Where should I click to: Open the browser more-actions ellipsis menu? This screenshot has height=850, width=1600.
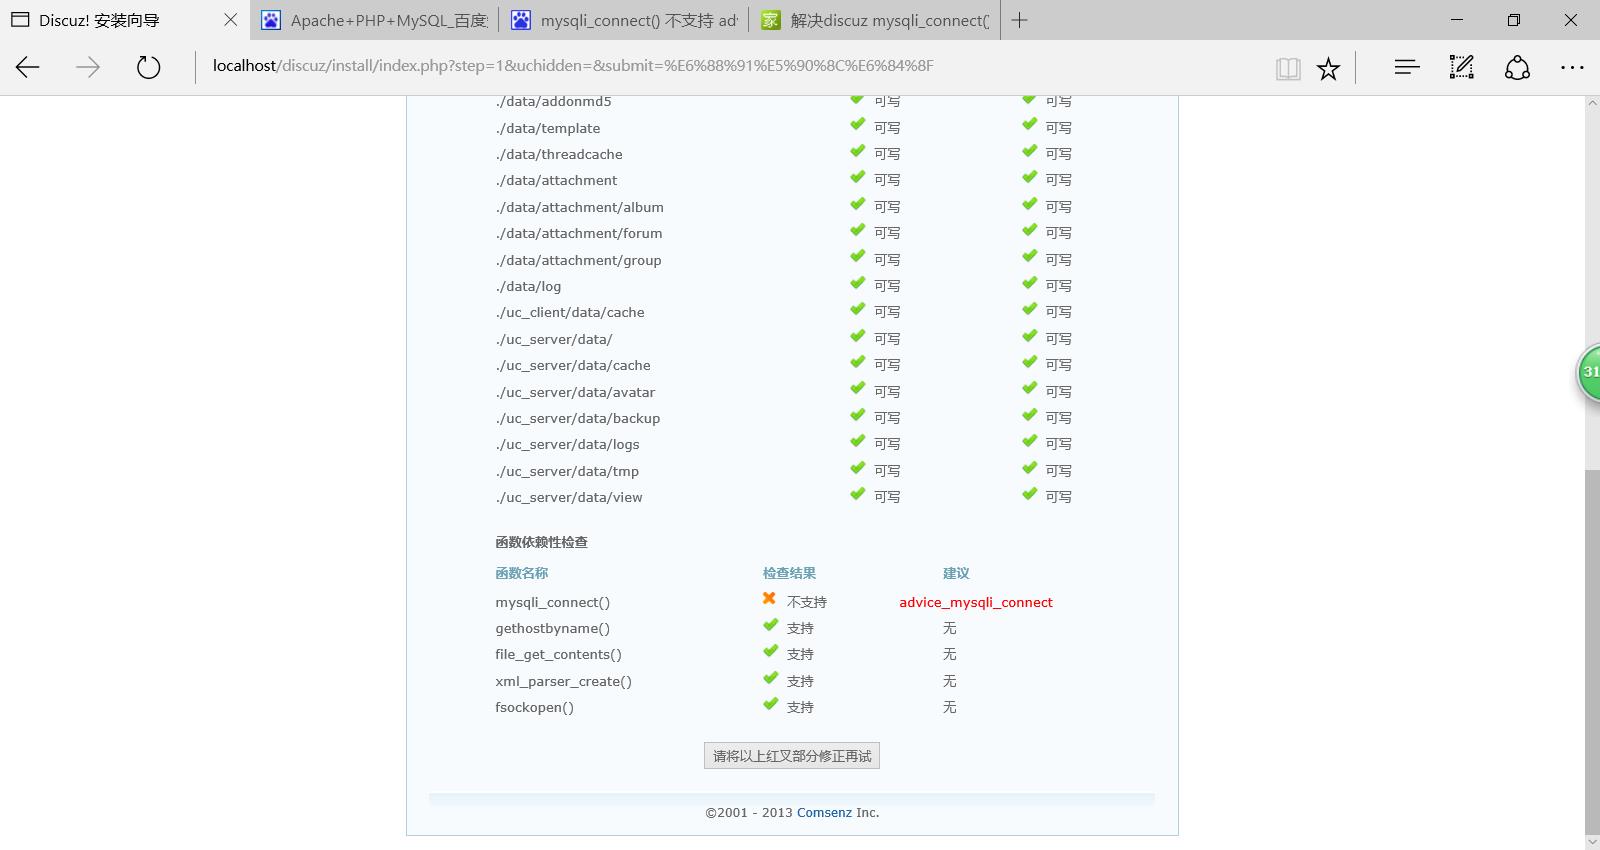[1572, 67]
